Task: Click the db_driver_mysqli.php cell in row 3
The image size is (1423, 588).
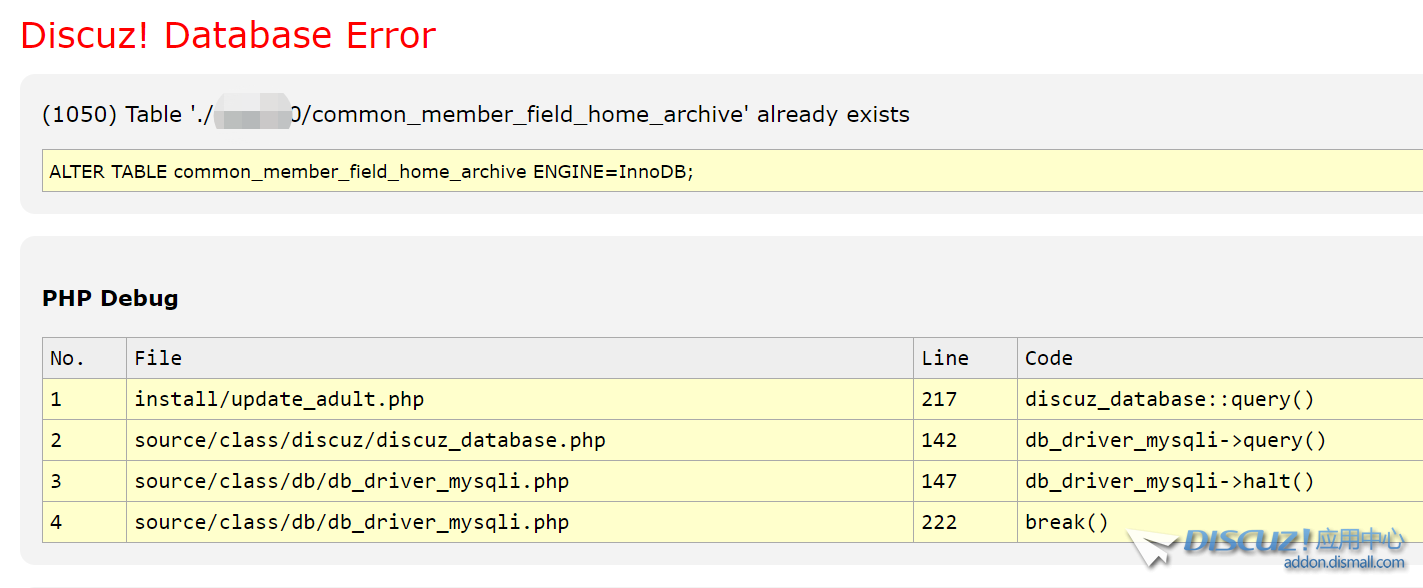Action: tap(352, 481)
